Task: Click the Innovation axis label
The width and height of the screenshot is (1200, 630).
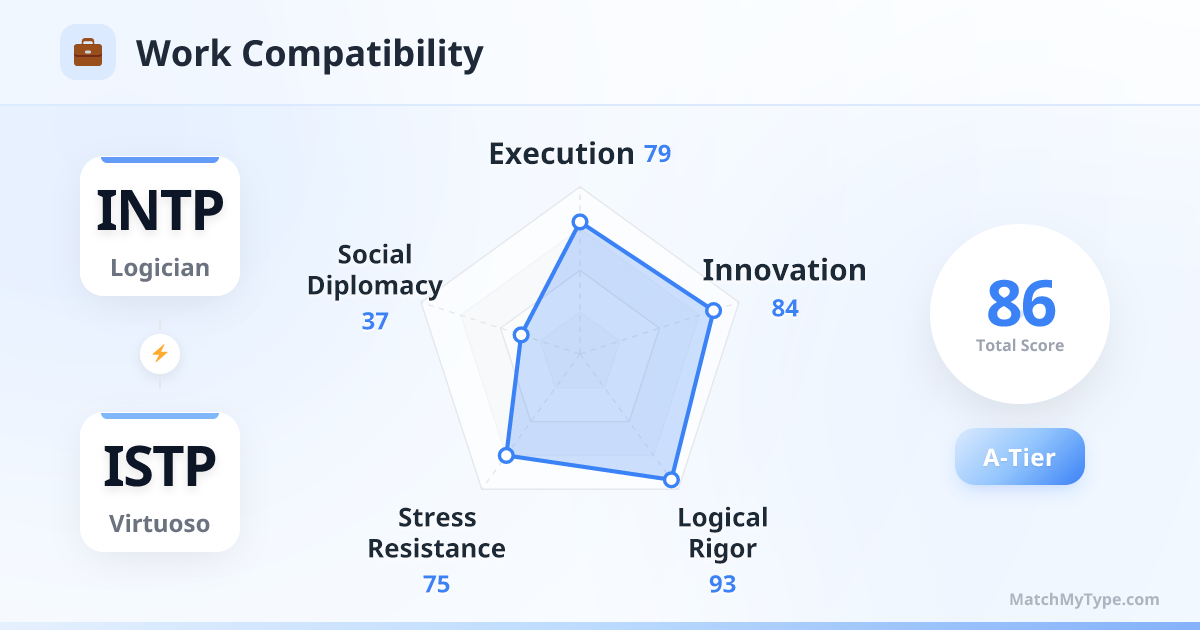Action: click(x=784, y=270)
